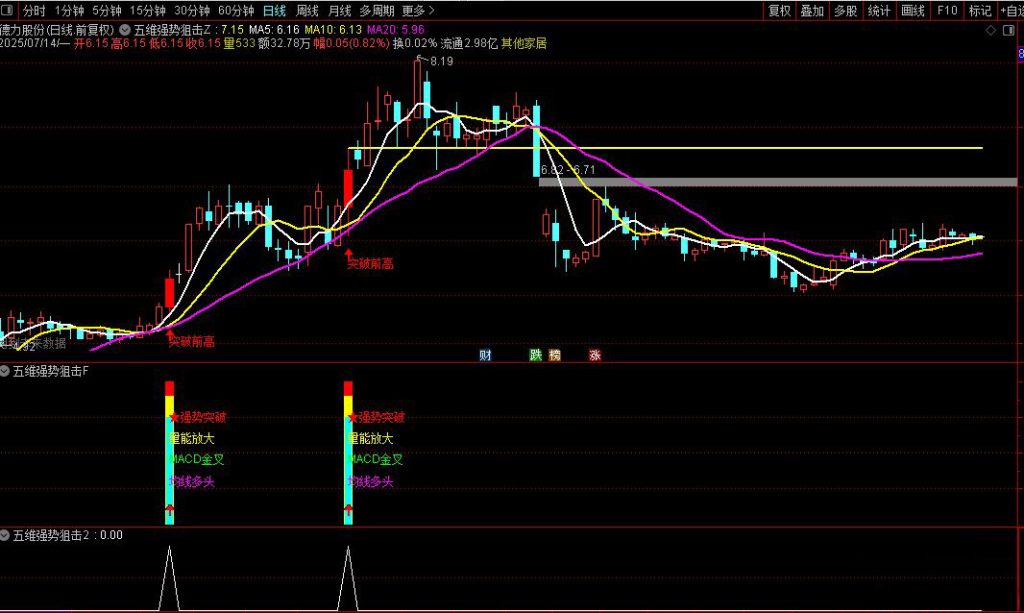Click the 财 event marker icon

point(486,355)
